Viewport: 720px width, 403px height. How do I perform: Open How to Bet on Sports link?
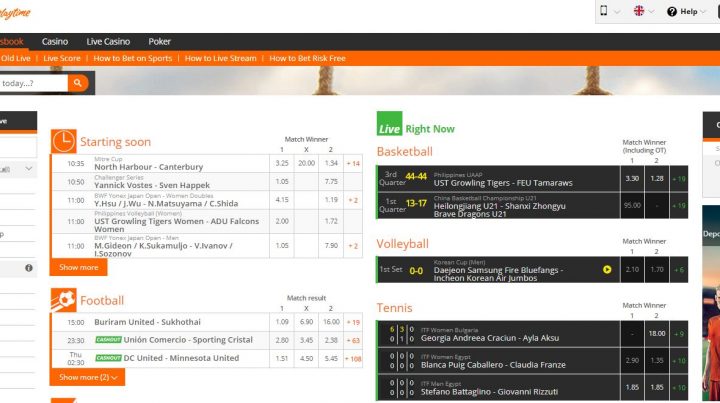click(133, 58)
